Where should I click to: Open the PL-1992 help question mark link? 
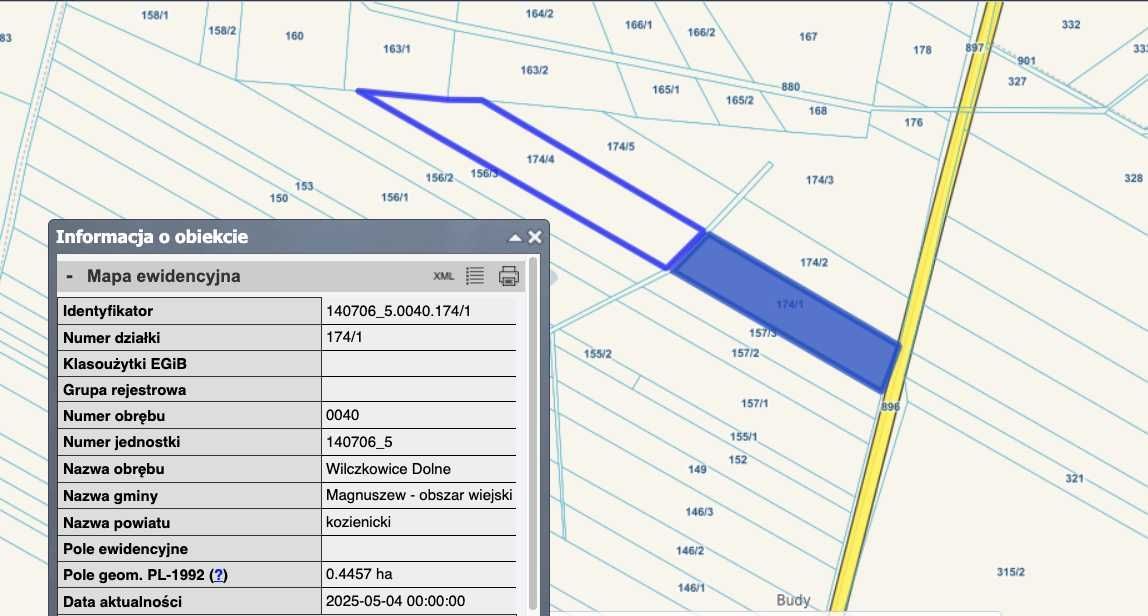[218, 575]
